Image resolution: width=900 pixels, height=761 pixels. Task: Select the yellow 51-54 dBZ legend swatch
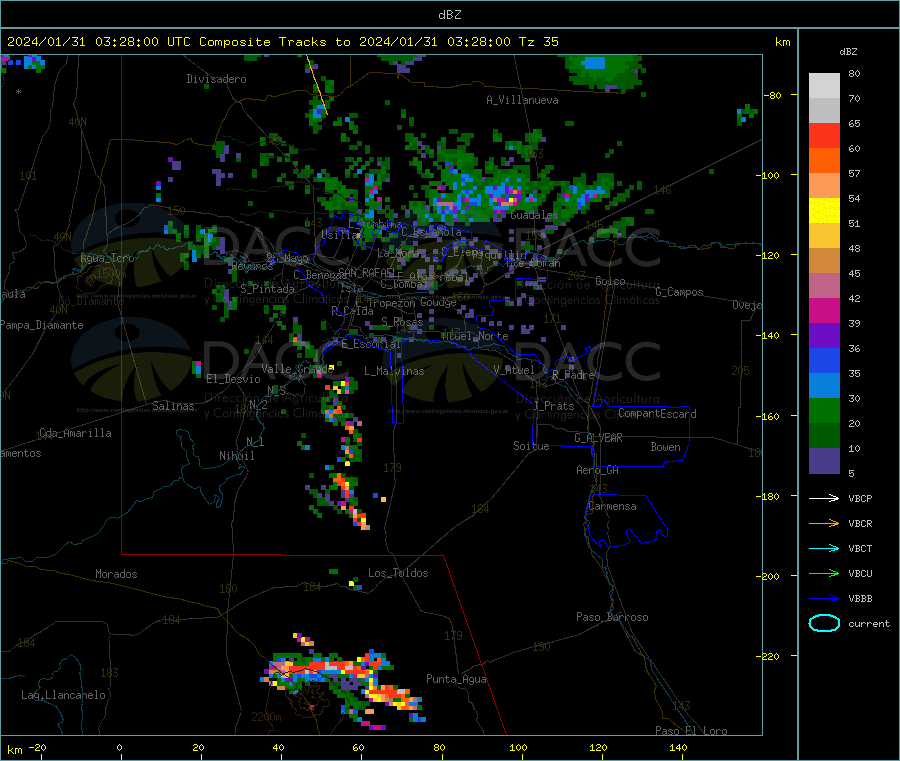point(824,211)
